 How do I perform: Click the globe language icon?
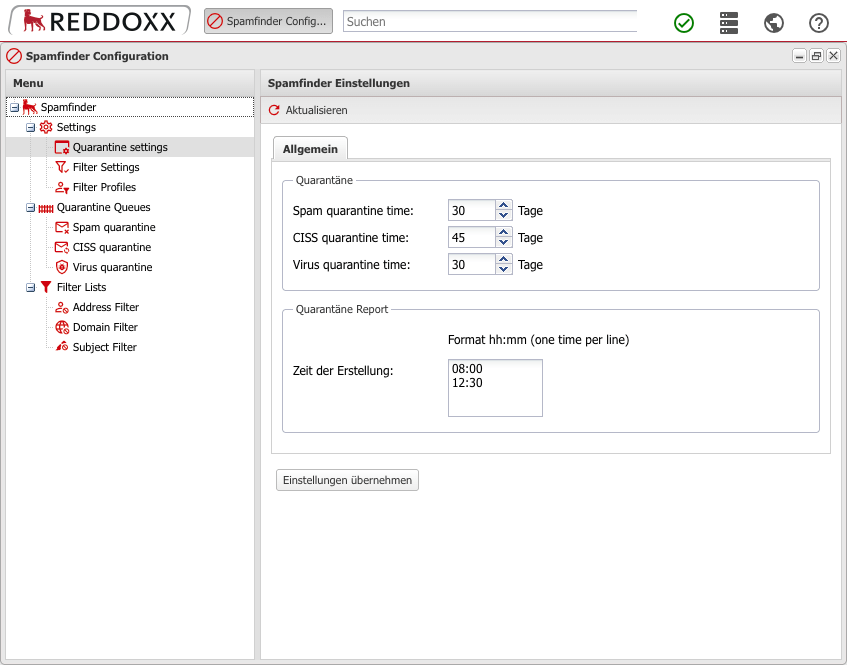point(774,23)
